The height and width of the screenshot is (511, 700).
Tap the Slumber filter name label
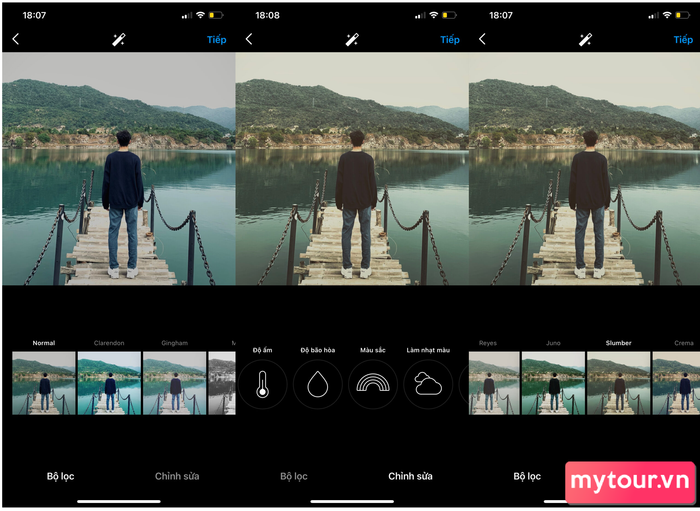pyautogui.click(x=618, y=343)
